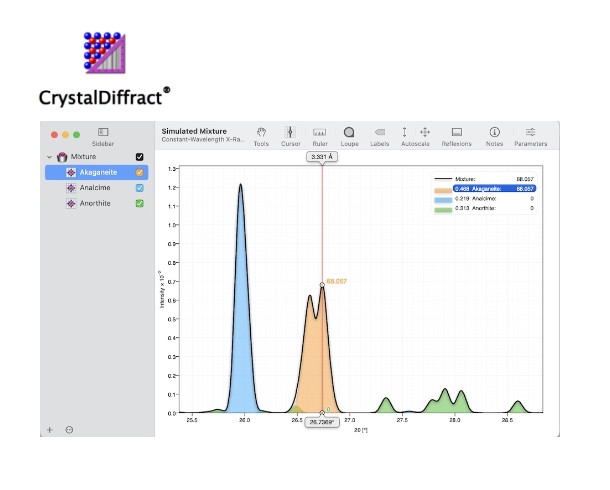Select Anorthite in the sidebar list
This screenshot has width=610, height=490.
97,203
